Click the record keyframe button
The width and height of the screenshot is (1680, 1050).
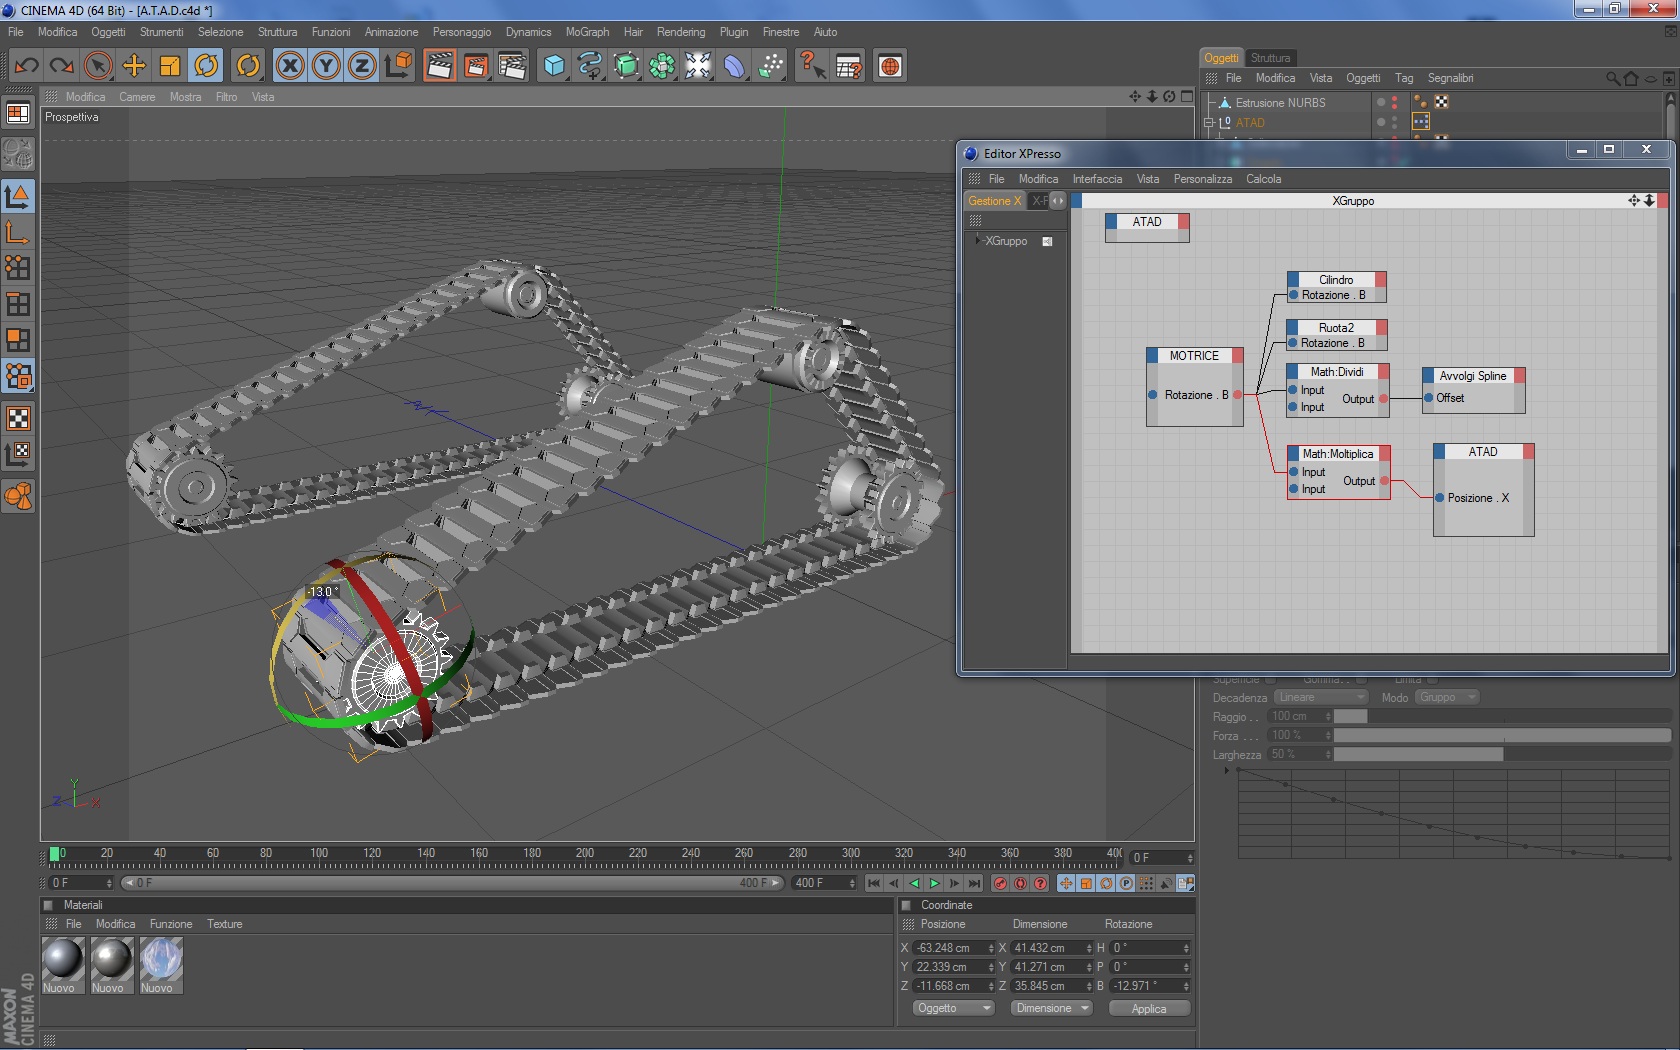(x=1000, y=883)
